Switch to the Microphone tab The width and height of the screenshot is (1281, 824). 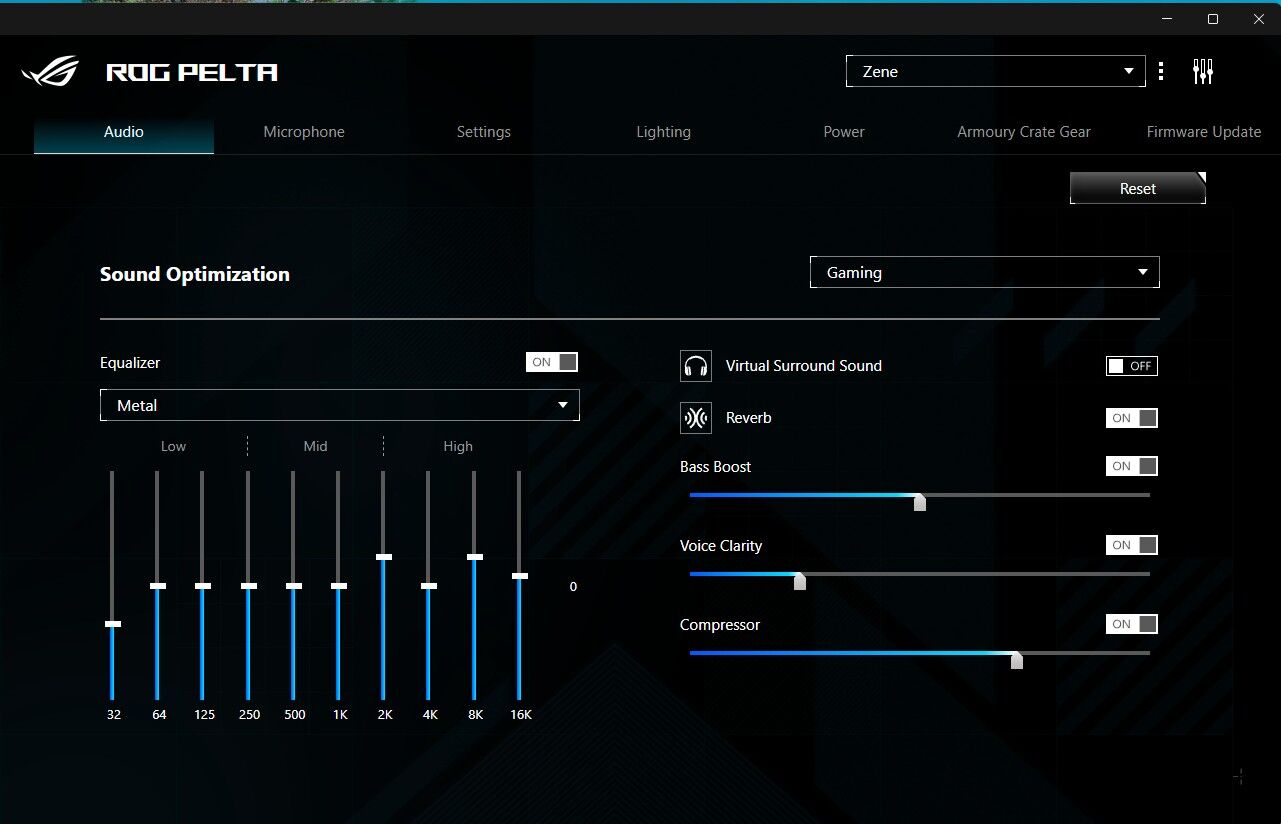[x=304, y=132]
